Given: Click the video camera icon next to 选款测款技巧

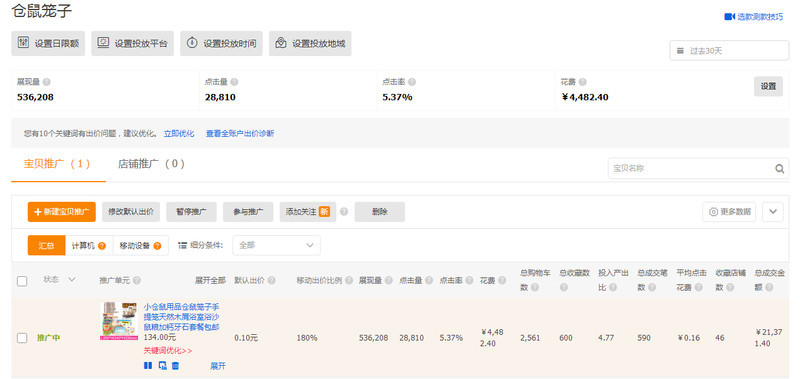Looking at the screenshot, I should click(x=729, y=17).
